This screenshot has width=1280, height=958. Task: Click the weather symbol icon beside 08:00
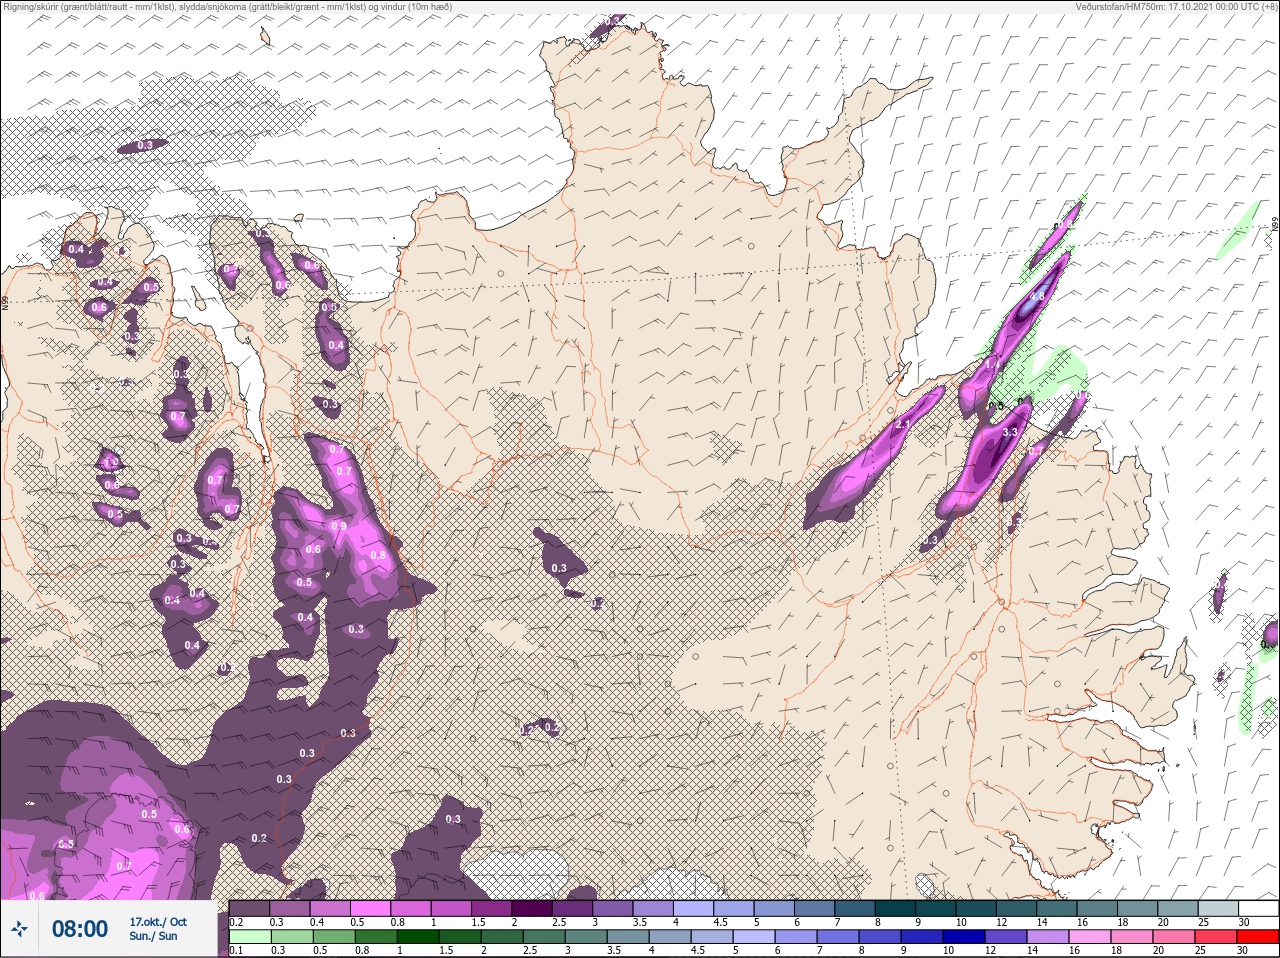pos(20,929)
